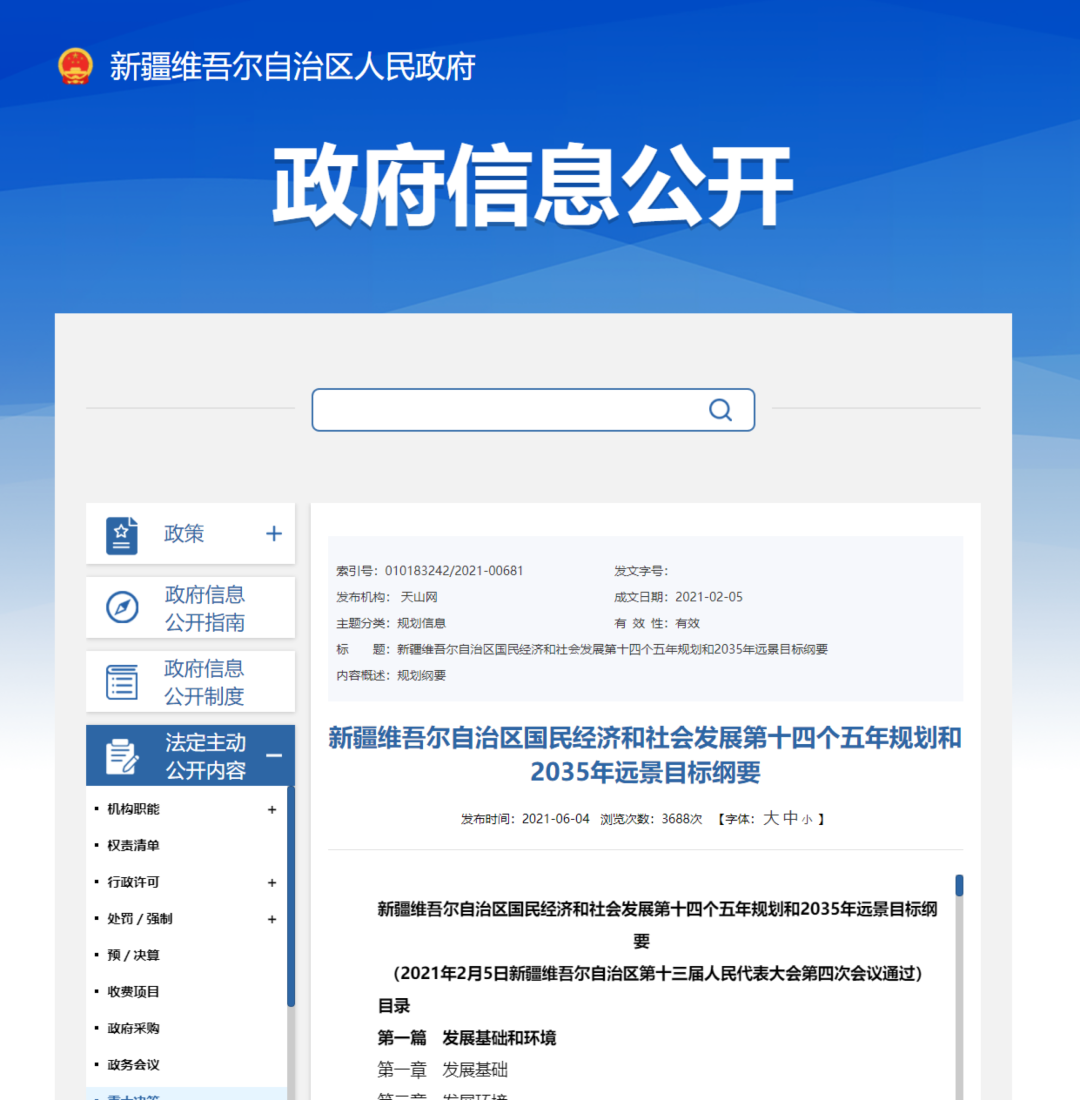Expand the 机构职能 submenu
Viewport: 1080px width, 1100px height.
click(272, 810)
